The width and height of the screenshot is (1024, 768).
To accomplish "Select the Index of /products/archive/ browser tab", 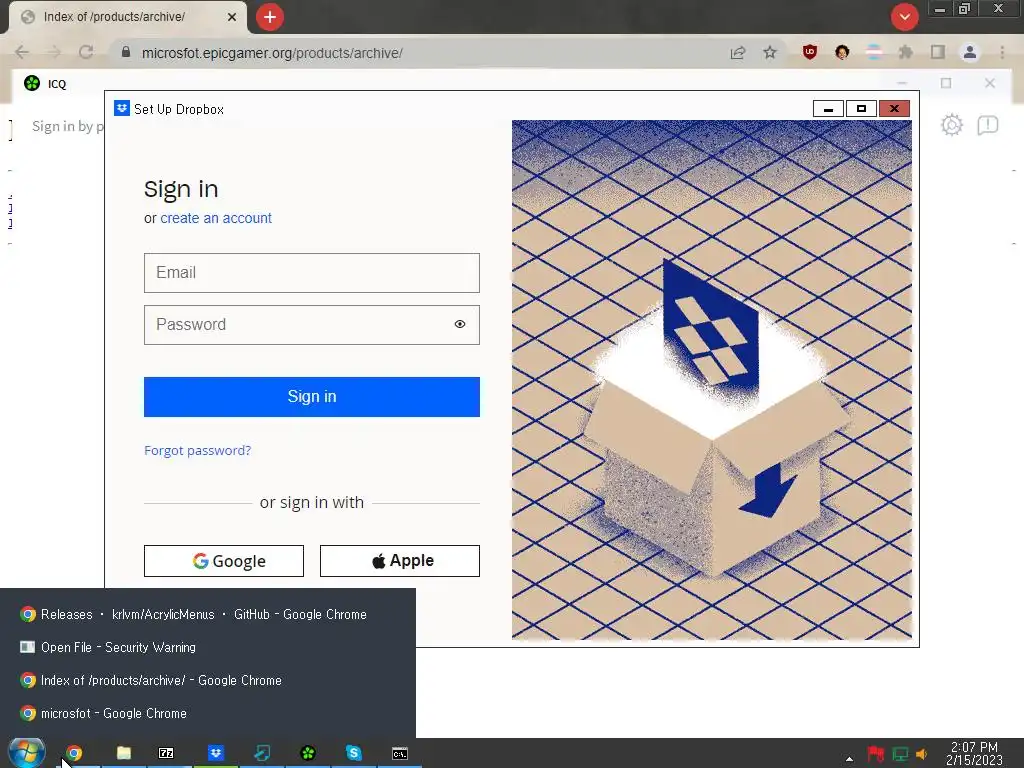I will [127, 17].
